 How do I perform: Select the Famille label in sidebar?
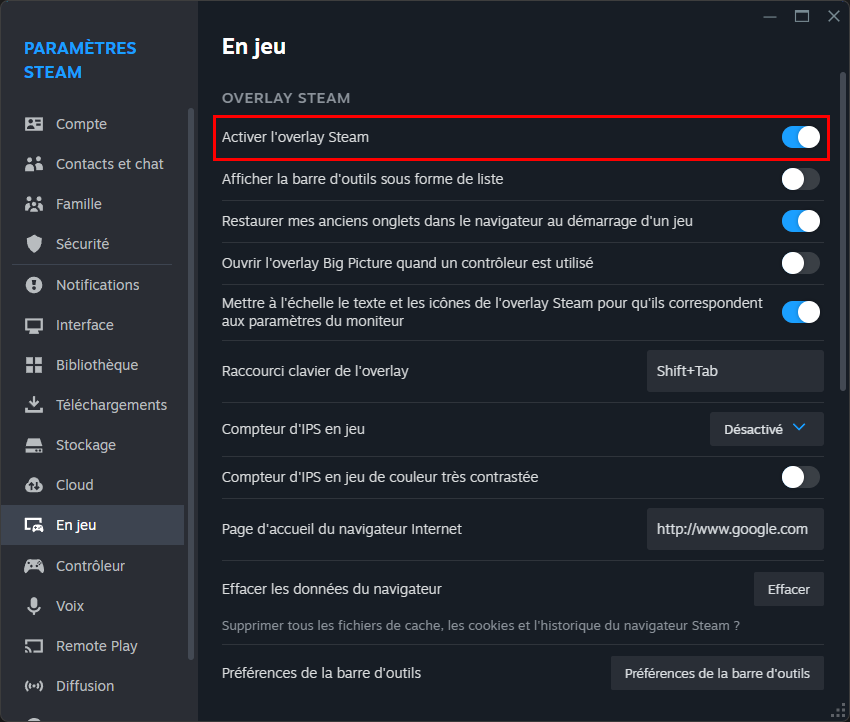79,204
